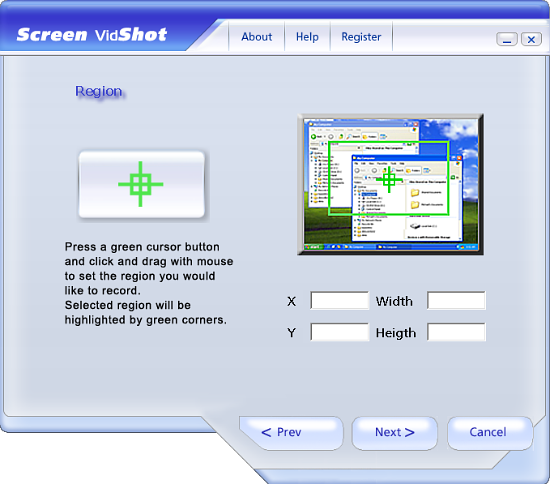Open the Help menu item

click(x=307, y=37)
